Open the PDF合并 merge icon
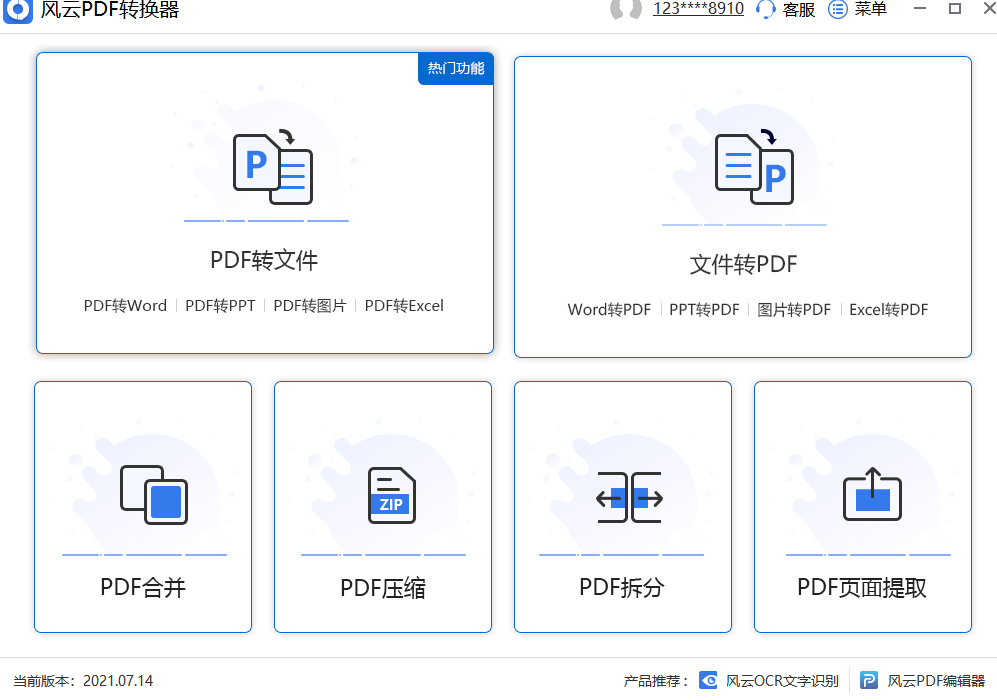Viewport: 997px width, 700px height. [x=154, y=495]
